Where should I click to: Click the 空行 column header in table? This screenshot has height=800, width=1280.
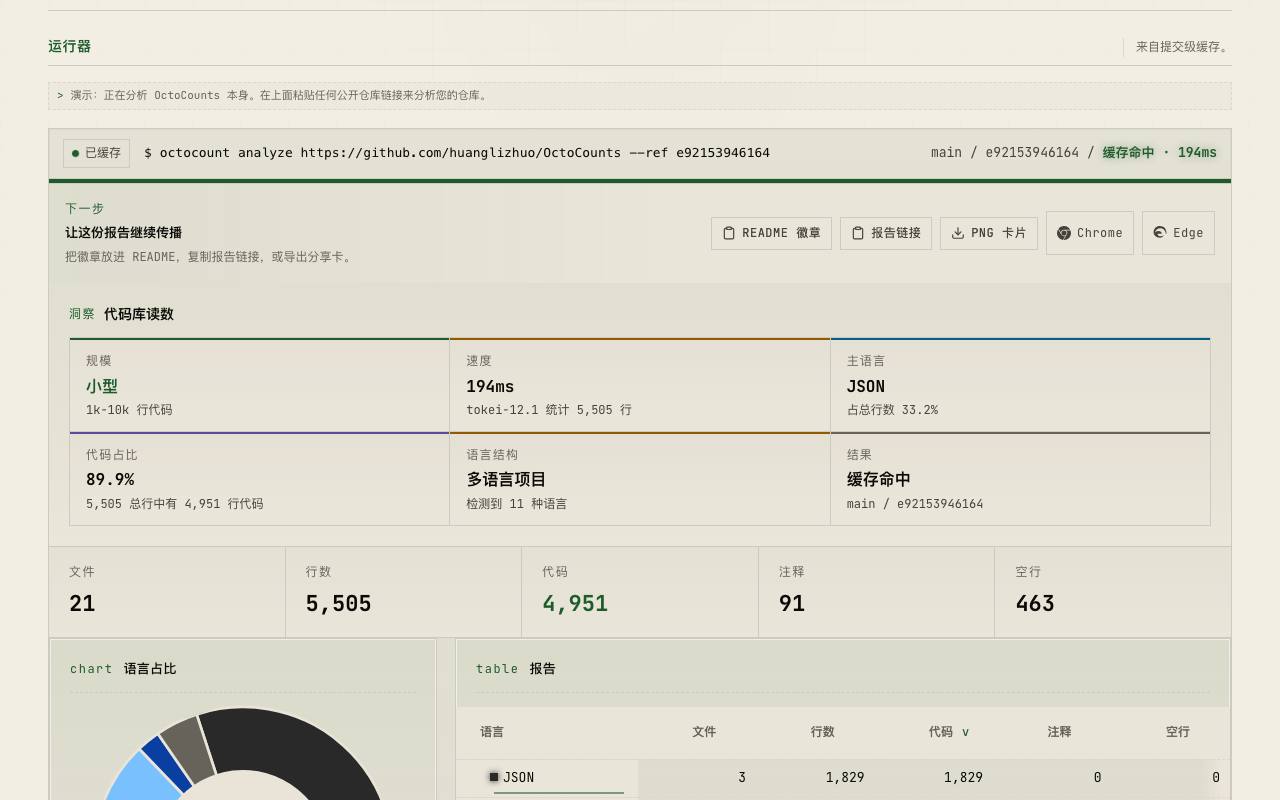(x=1178, y=732)
